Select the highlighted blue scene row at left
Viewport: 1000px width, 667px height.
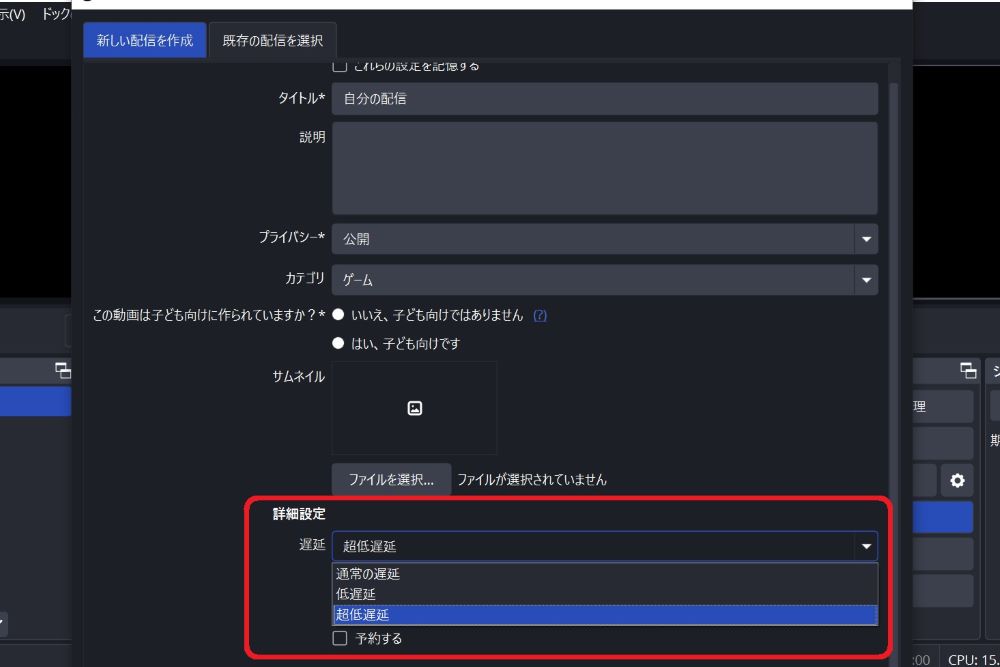click(35, 402)
